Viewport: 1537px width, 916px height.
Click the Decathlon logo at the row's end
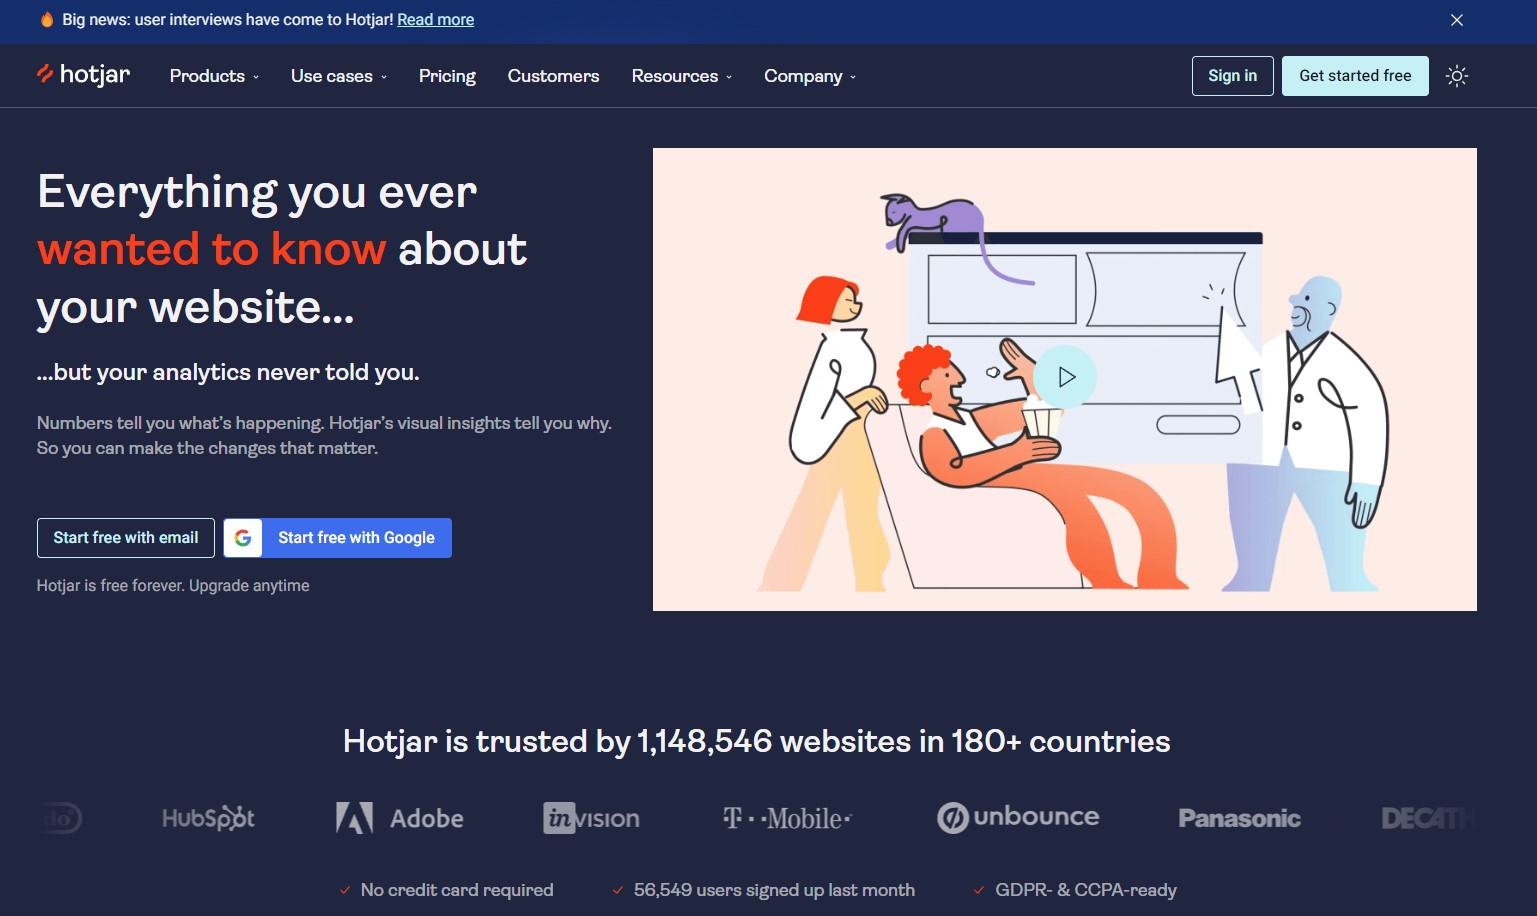[x=1428, y=818]
